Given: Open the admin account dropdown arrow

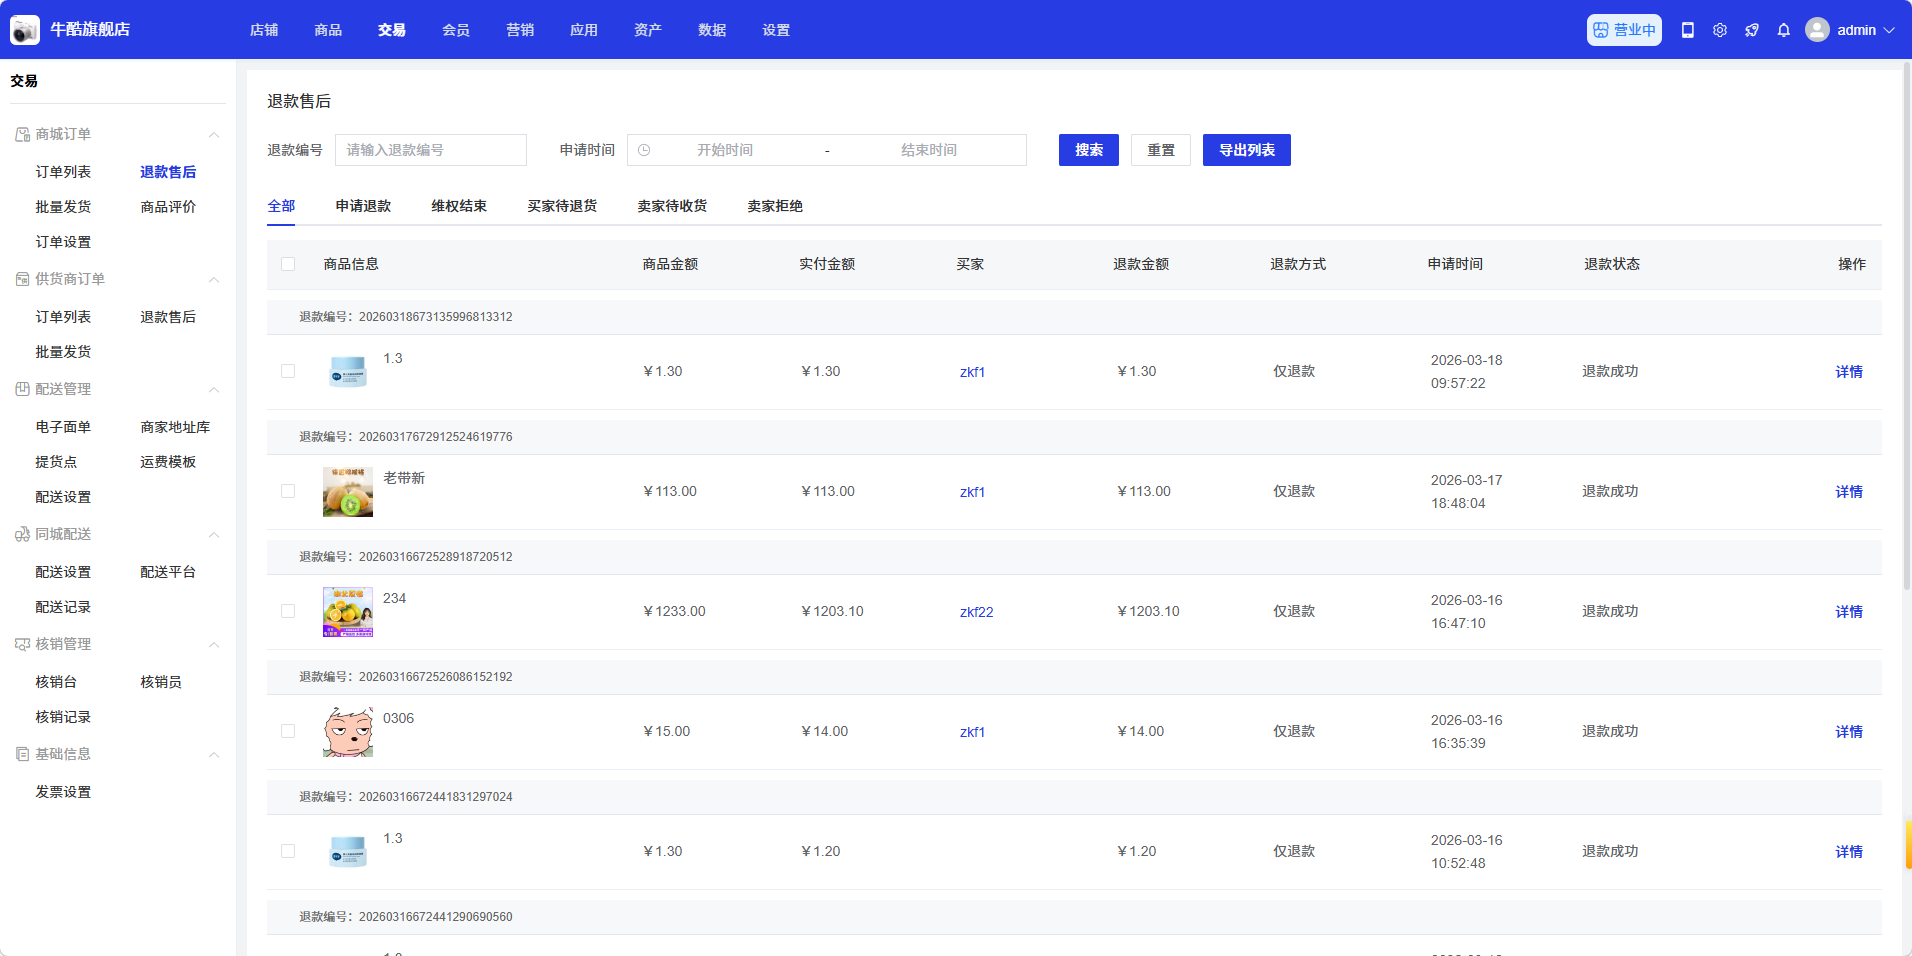Looking at the screenshot, I should coord(1889,30).
